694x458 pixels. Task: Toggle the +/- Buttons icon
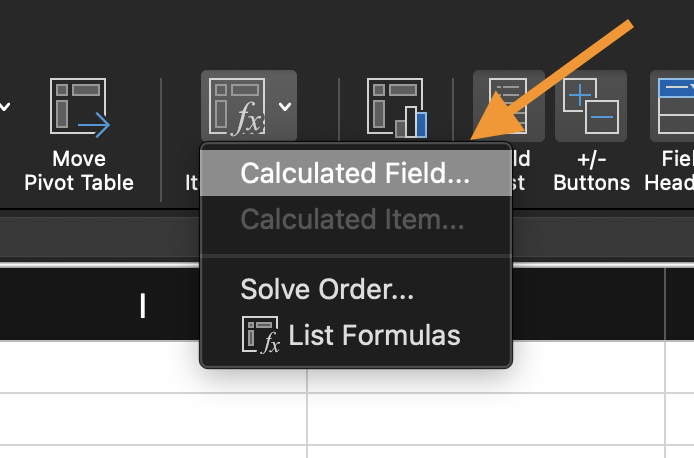[x=590, y=106]
